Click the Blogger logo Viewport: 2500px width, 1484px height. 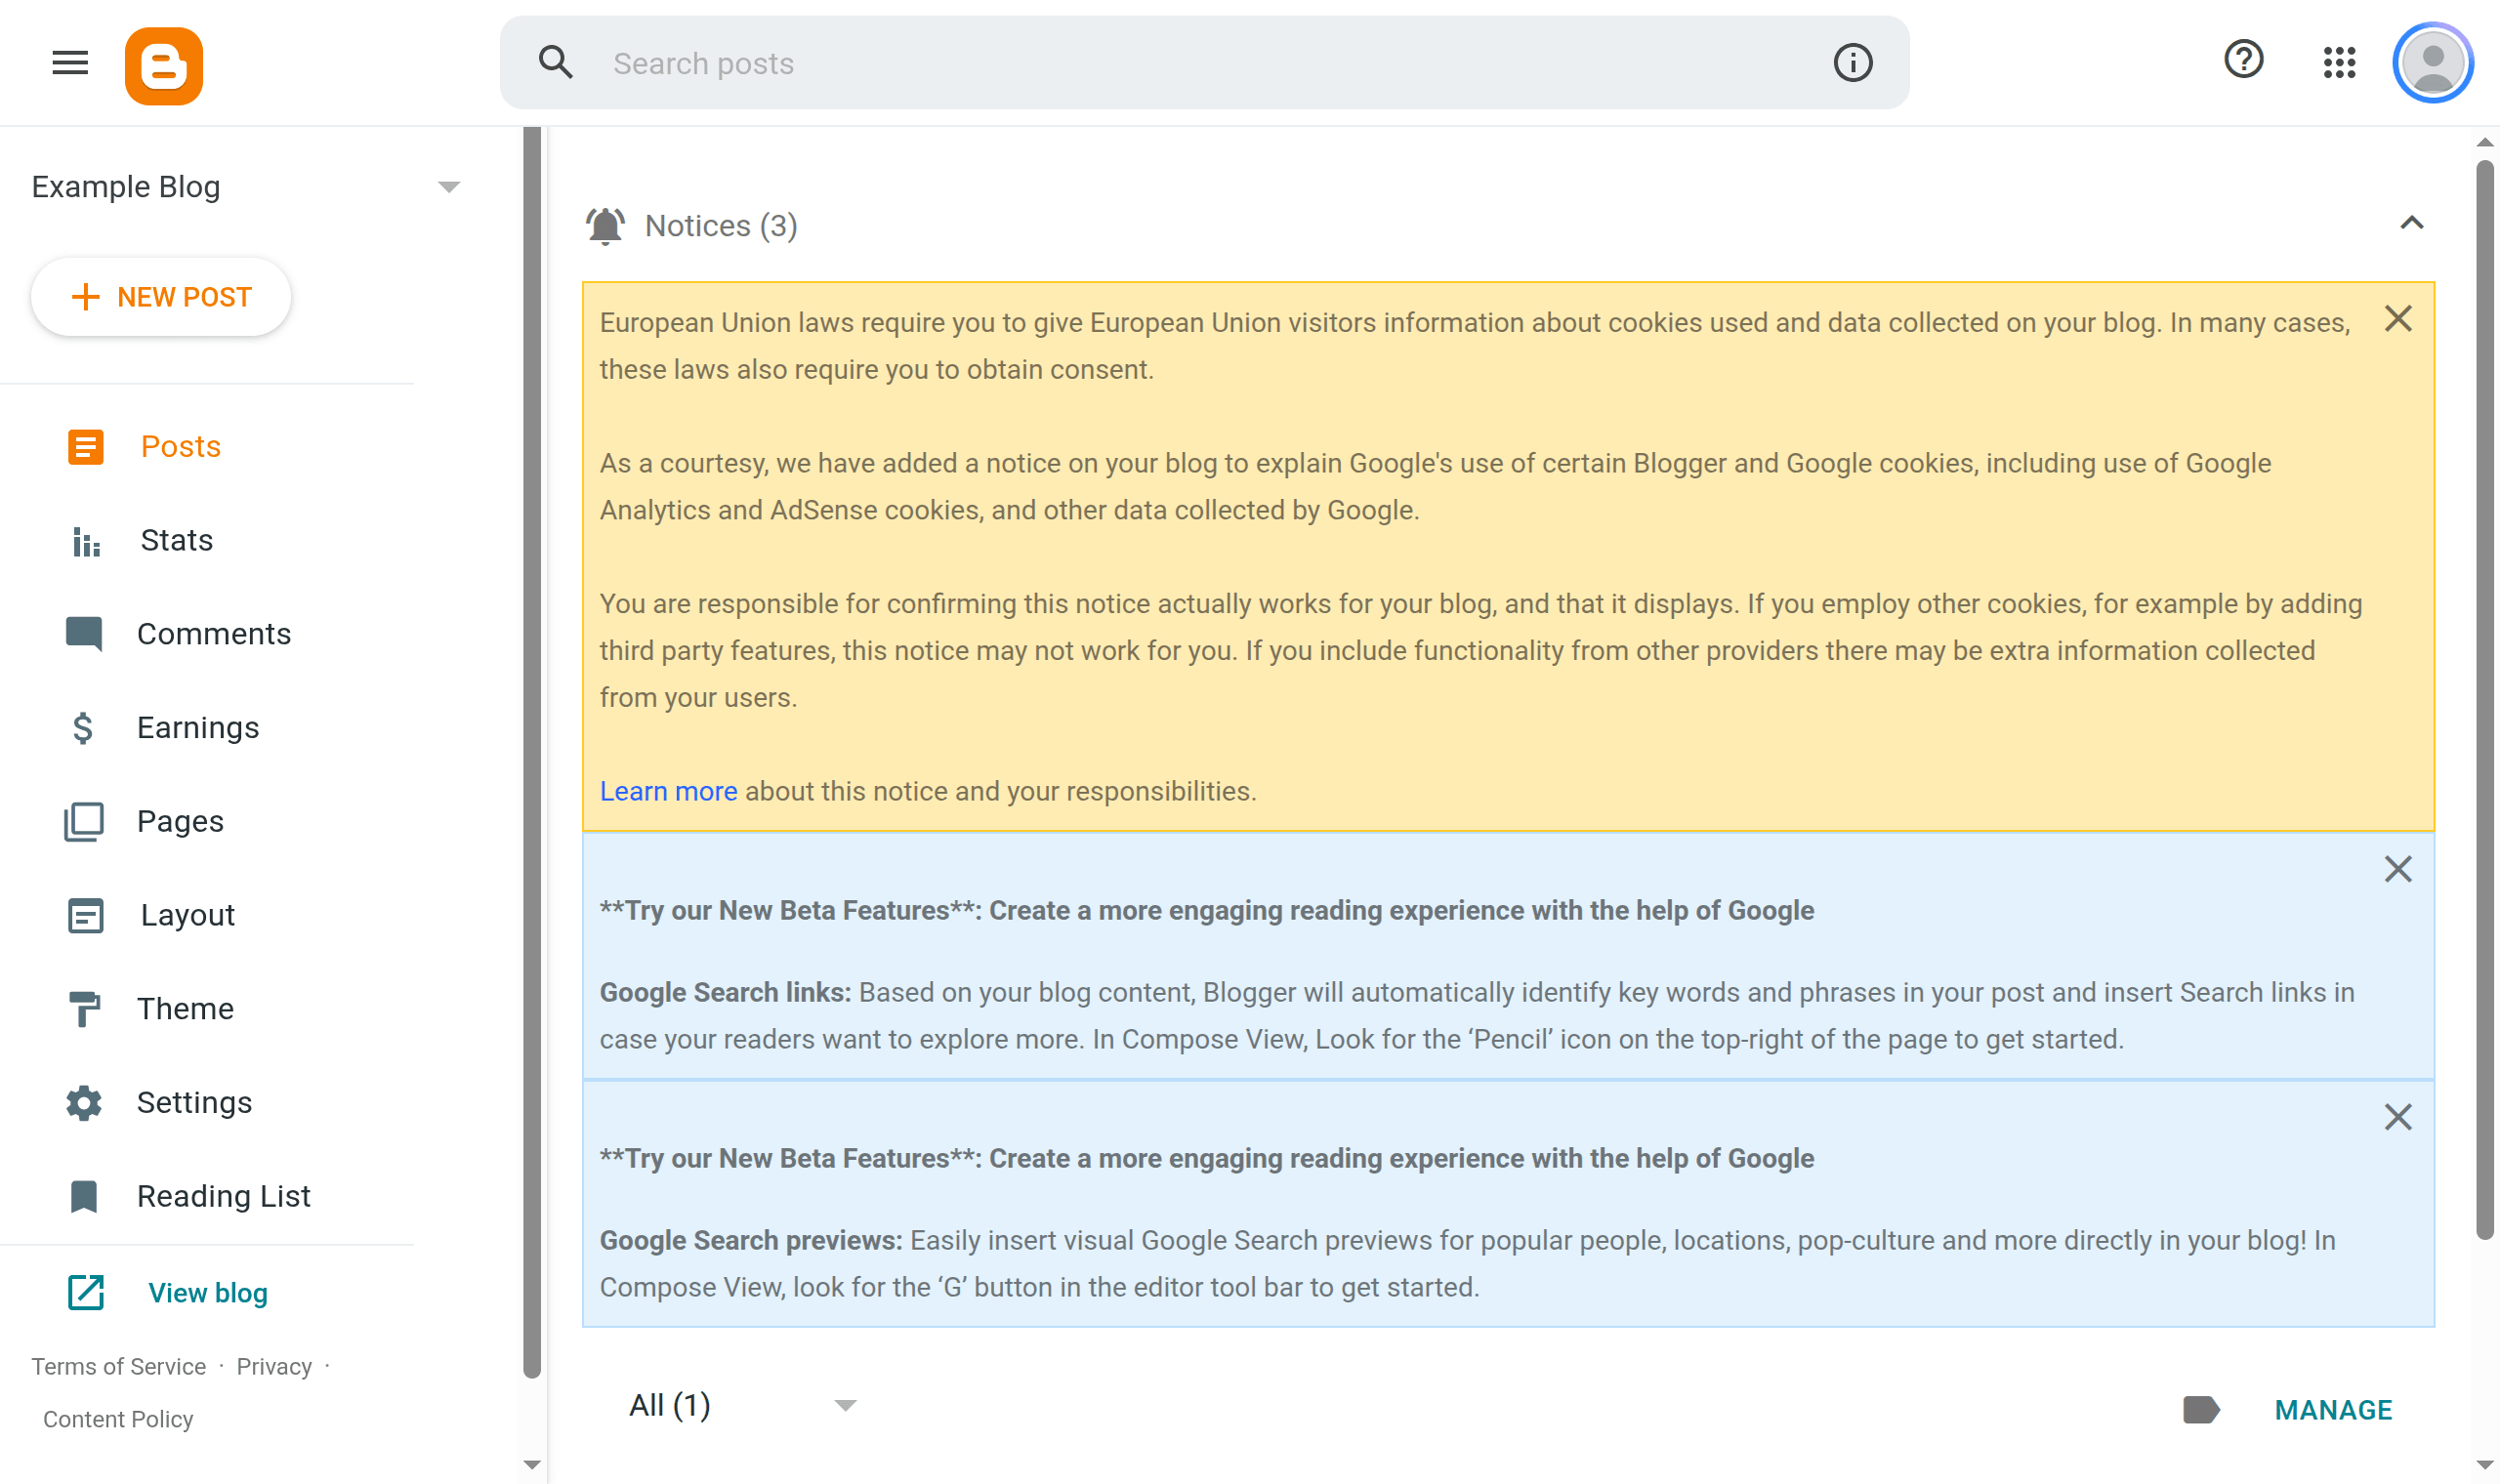[x=164, y=66]
